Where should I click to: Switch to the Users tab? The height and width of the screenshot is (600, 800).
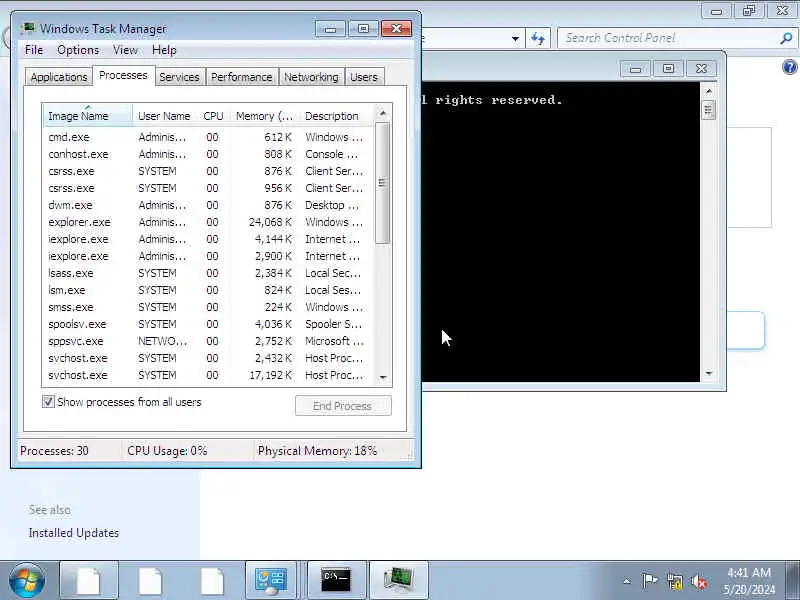(x=364, y=77)
